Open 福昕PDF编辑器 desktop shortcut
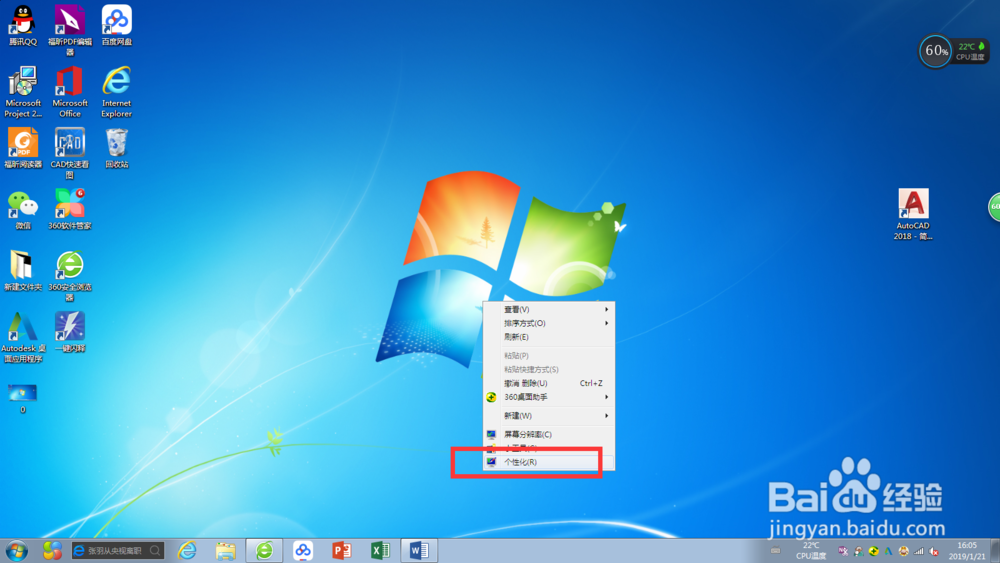Screen dimensions: 1000x563 [70, 30]
